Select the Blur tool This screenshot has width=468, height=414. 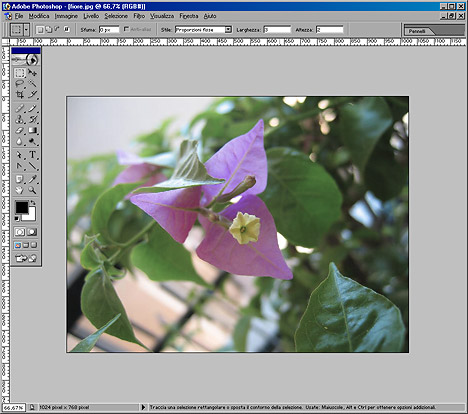(x=20, y=141)
